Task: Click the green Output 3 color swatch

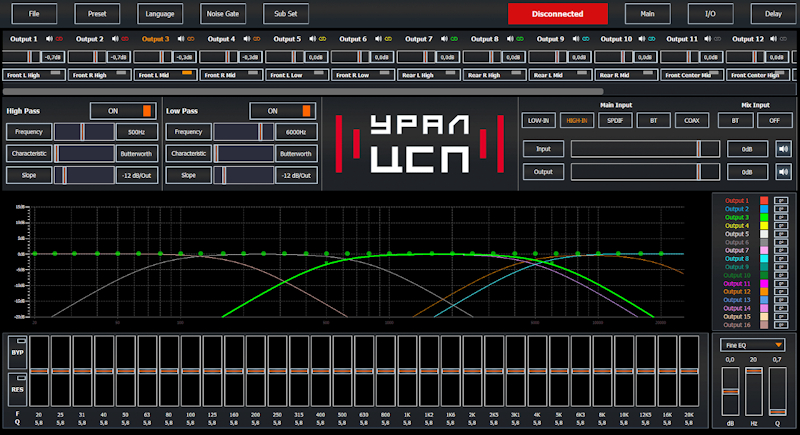Action: coord(764,217)
